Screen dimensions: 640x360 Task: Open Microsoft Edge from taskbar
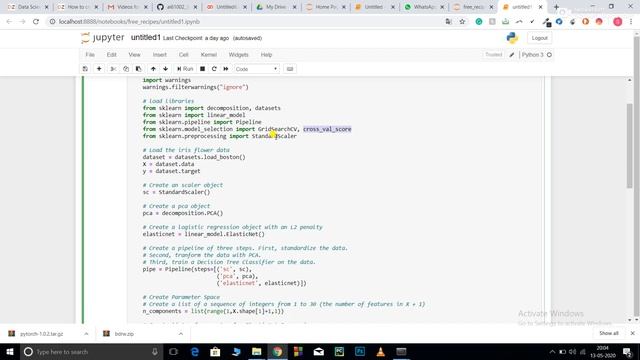(x=195, y=351)
